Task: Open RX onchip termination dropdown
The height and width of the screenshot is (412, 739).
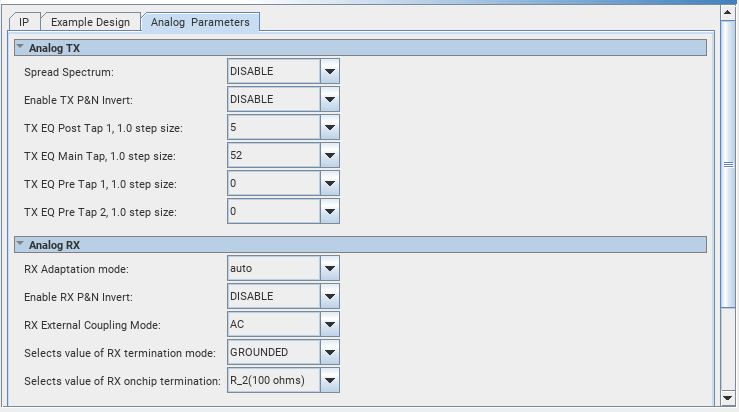Action: pos(330,380)
